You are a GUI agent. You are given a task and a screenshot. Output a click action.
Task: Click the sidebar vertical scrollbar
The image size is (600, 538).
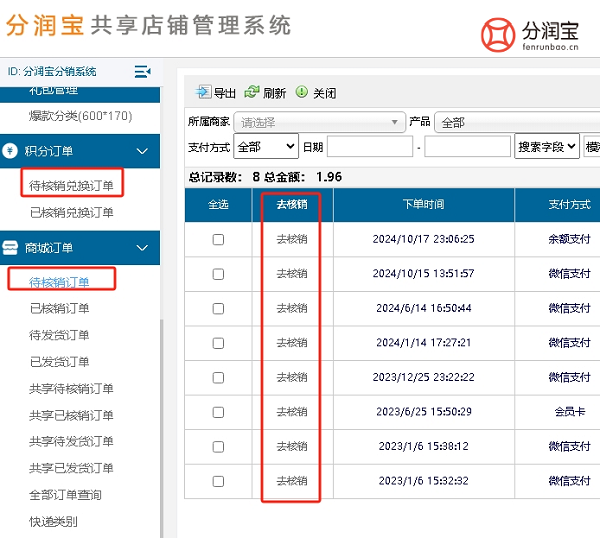pyautogui.click(x=162, y=420)
